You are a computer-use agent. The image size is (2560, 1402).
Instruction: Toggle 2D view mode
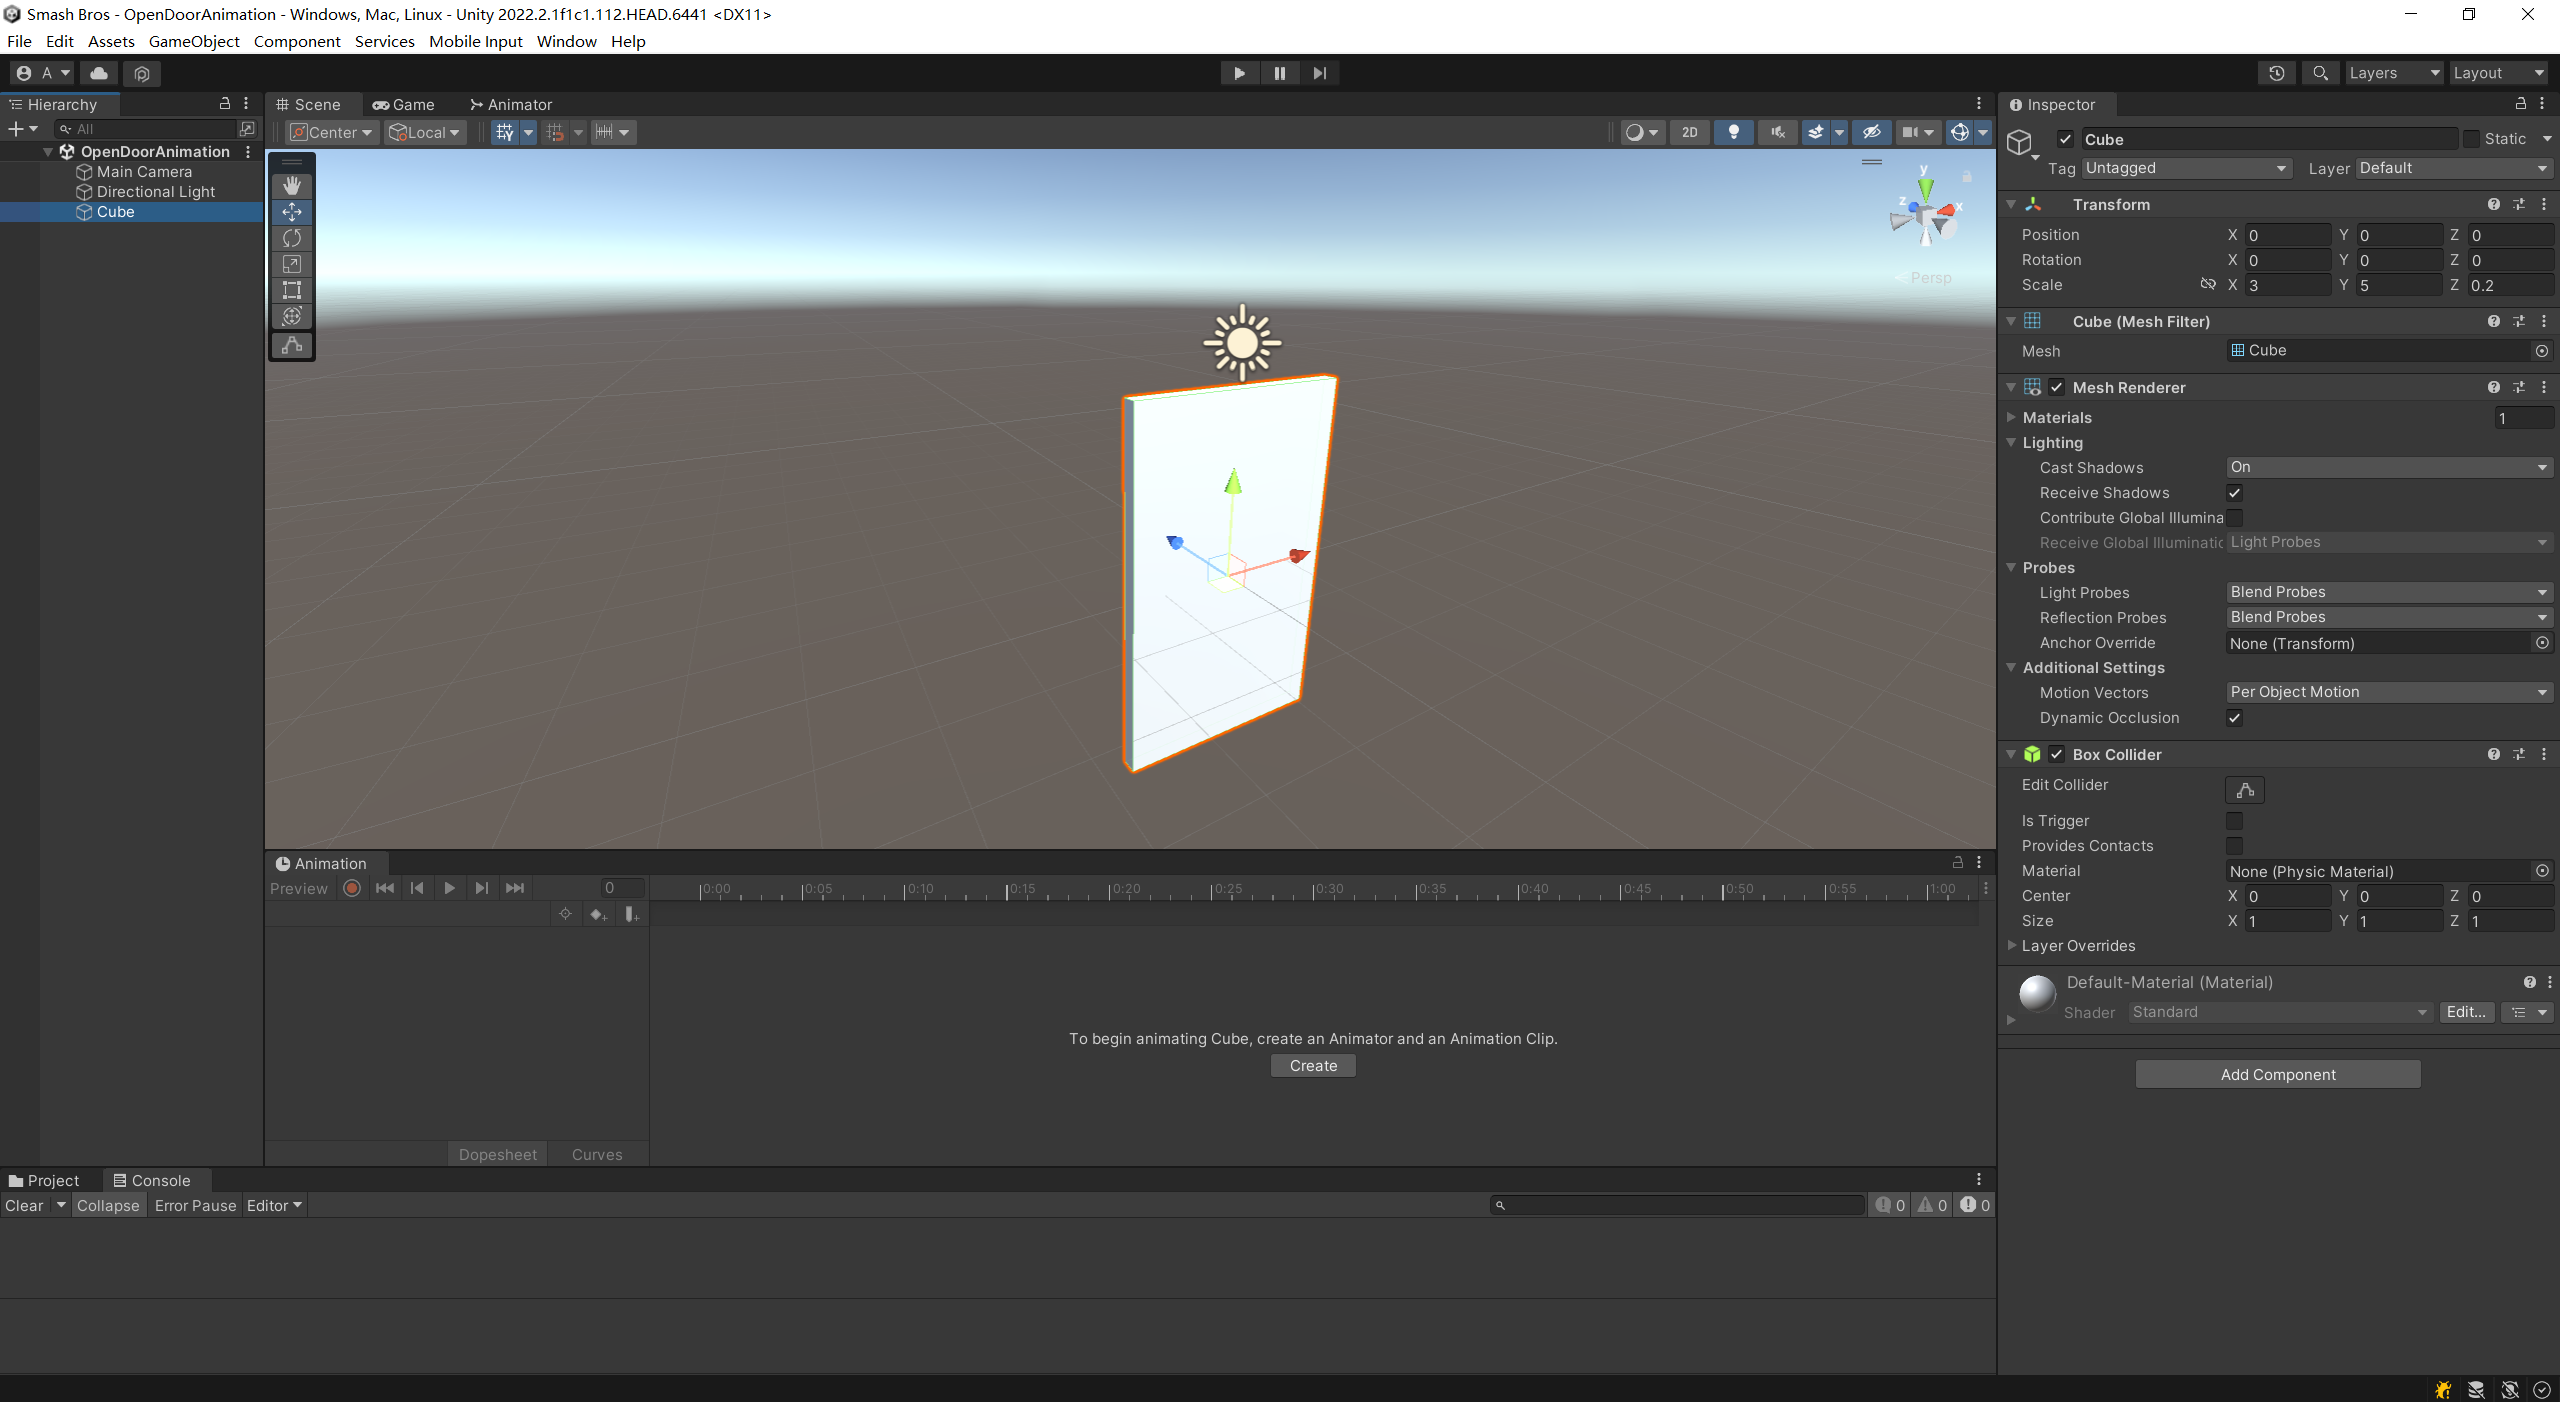pyautogui.click(x=1689, y=132)
